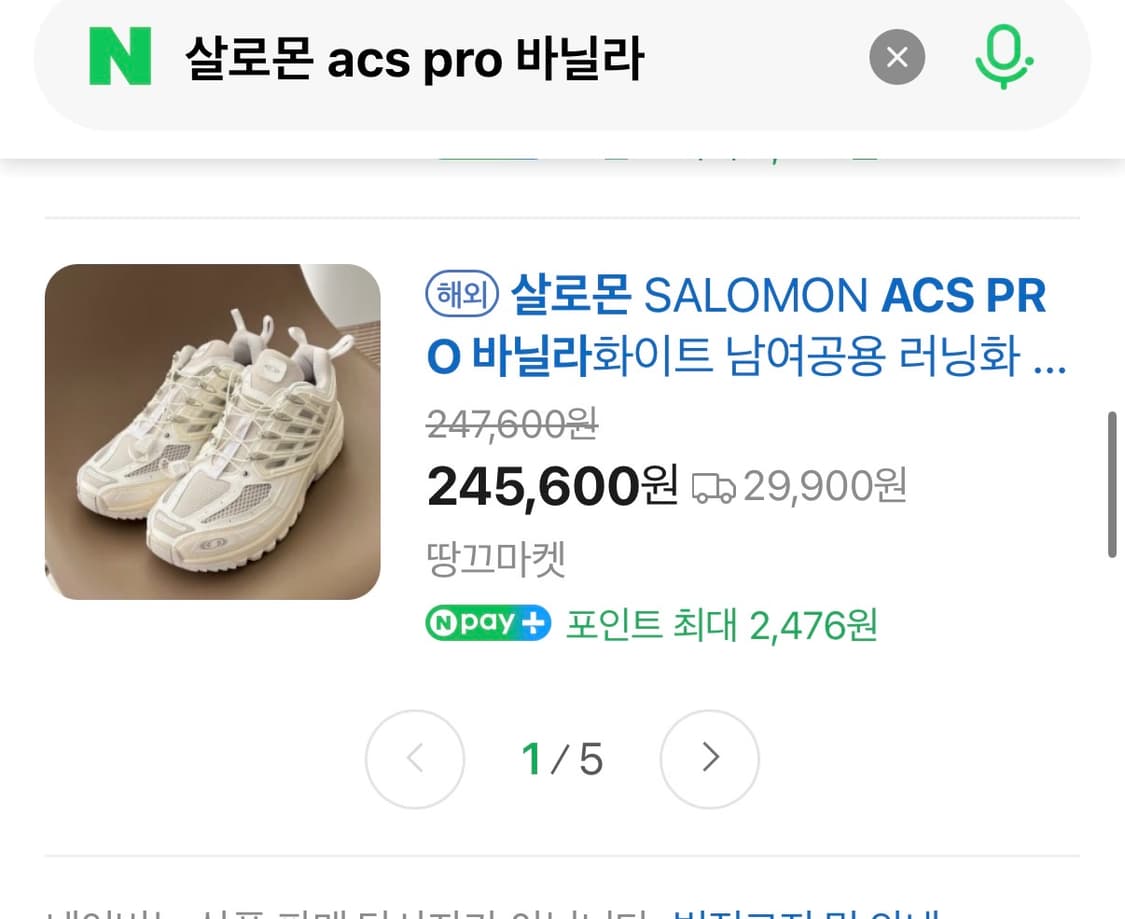Go back using the left pagination arrow
The width and height of the screenshot is (1125, 919).
point(414,759)
